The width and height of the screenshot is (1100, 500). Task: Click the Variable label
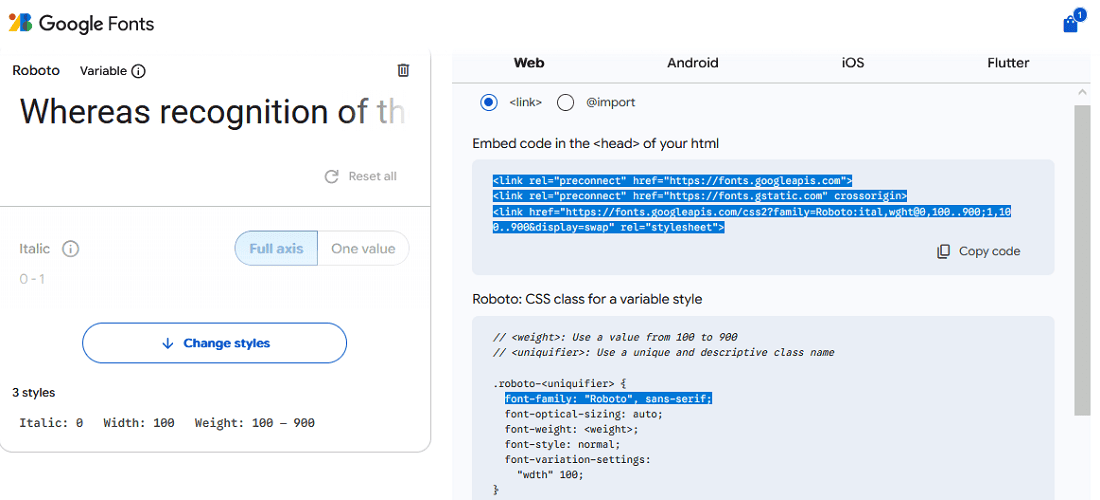tap(103, 71)
